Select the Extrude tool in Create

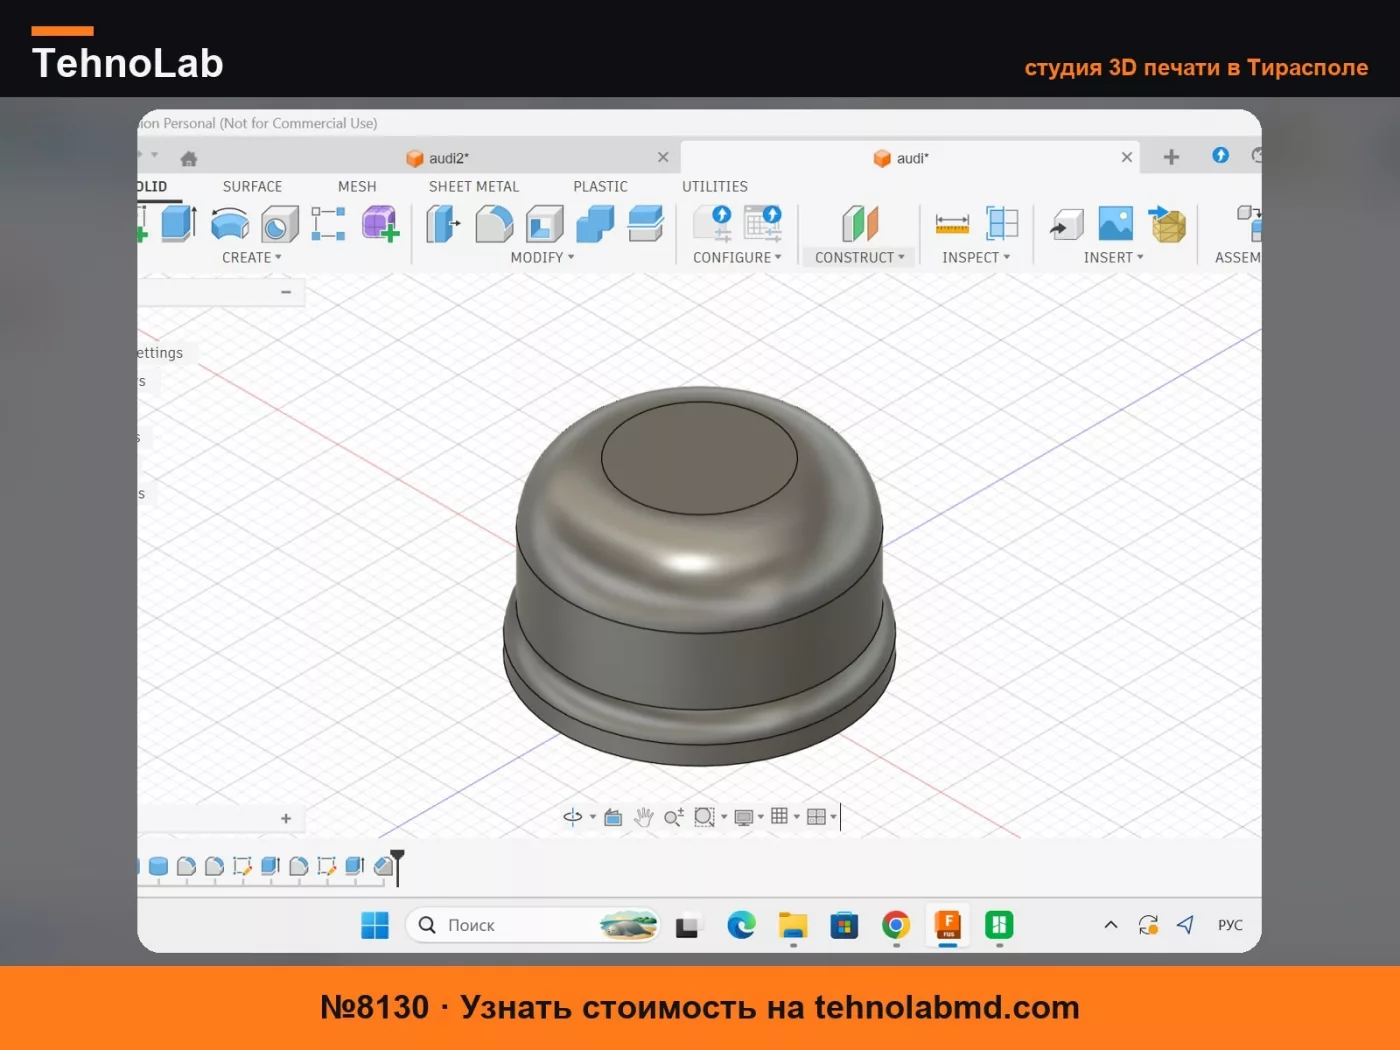178,223
